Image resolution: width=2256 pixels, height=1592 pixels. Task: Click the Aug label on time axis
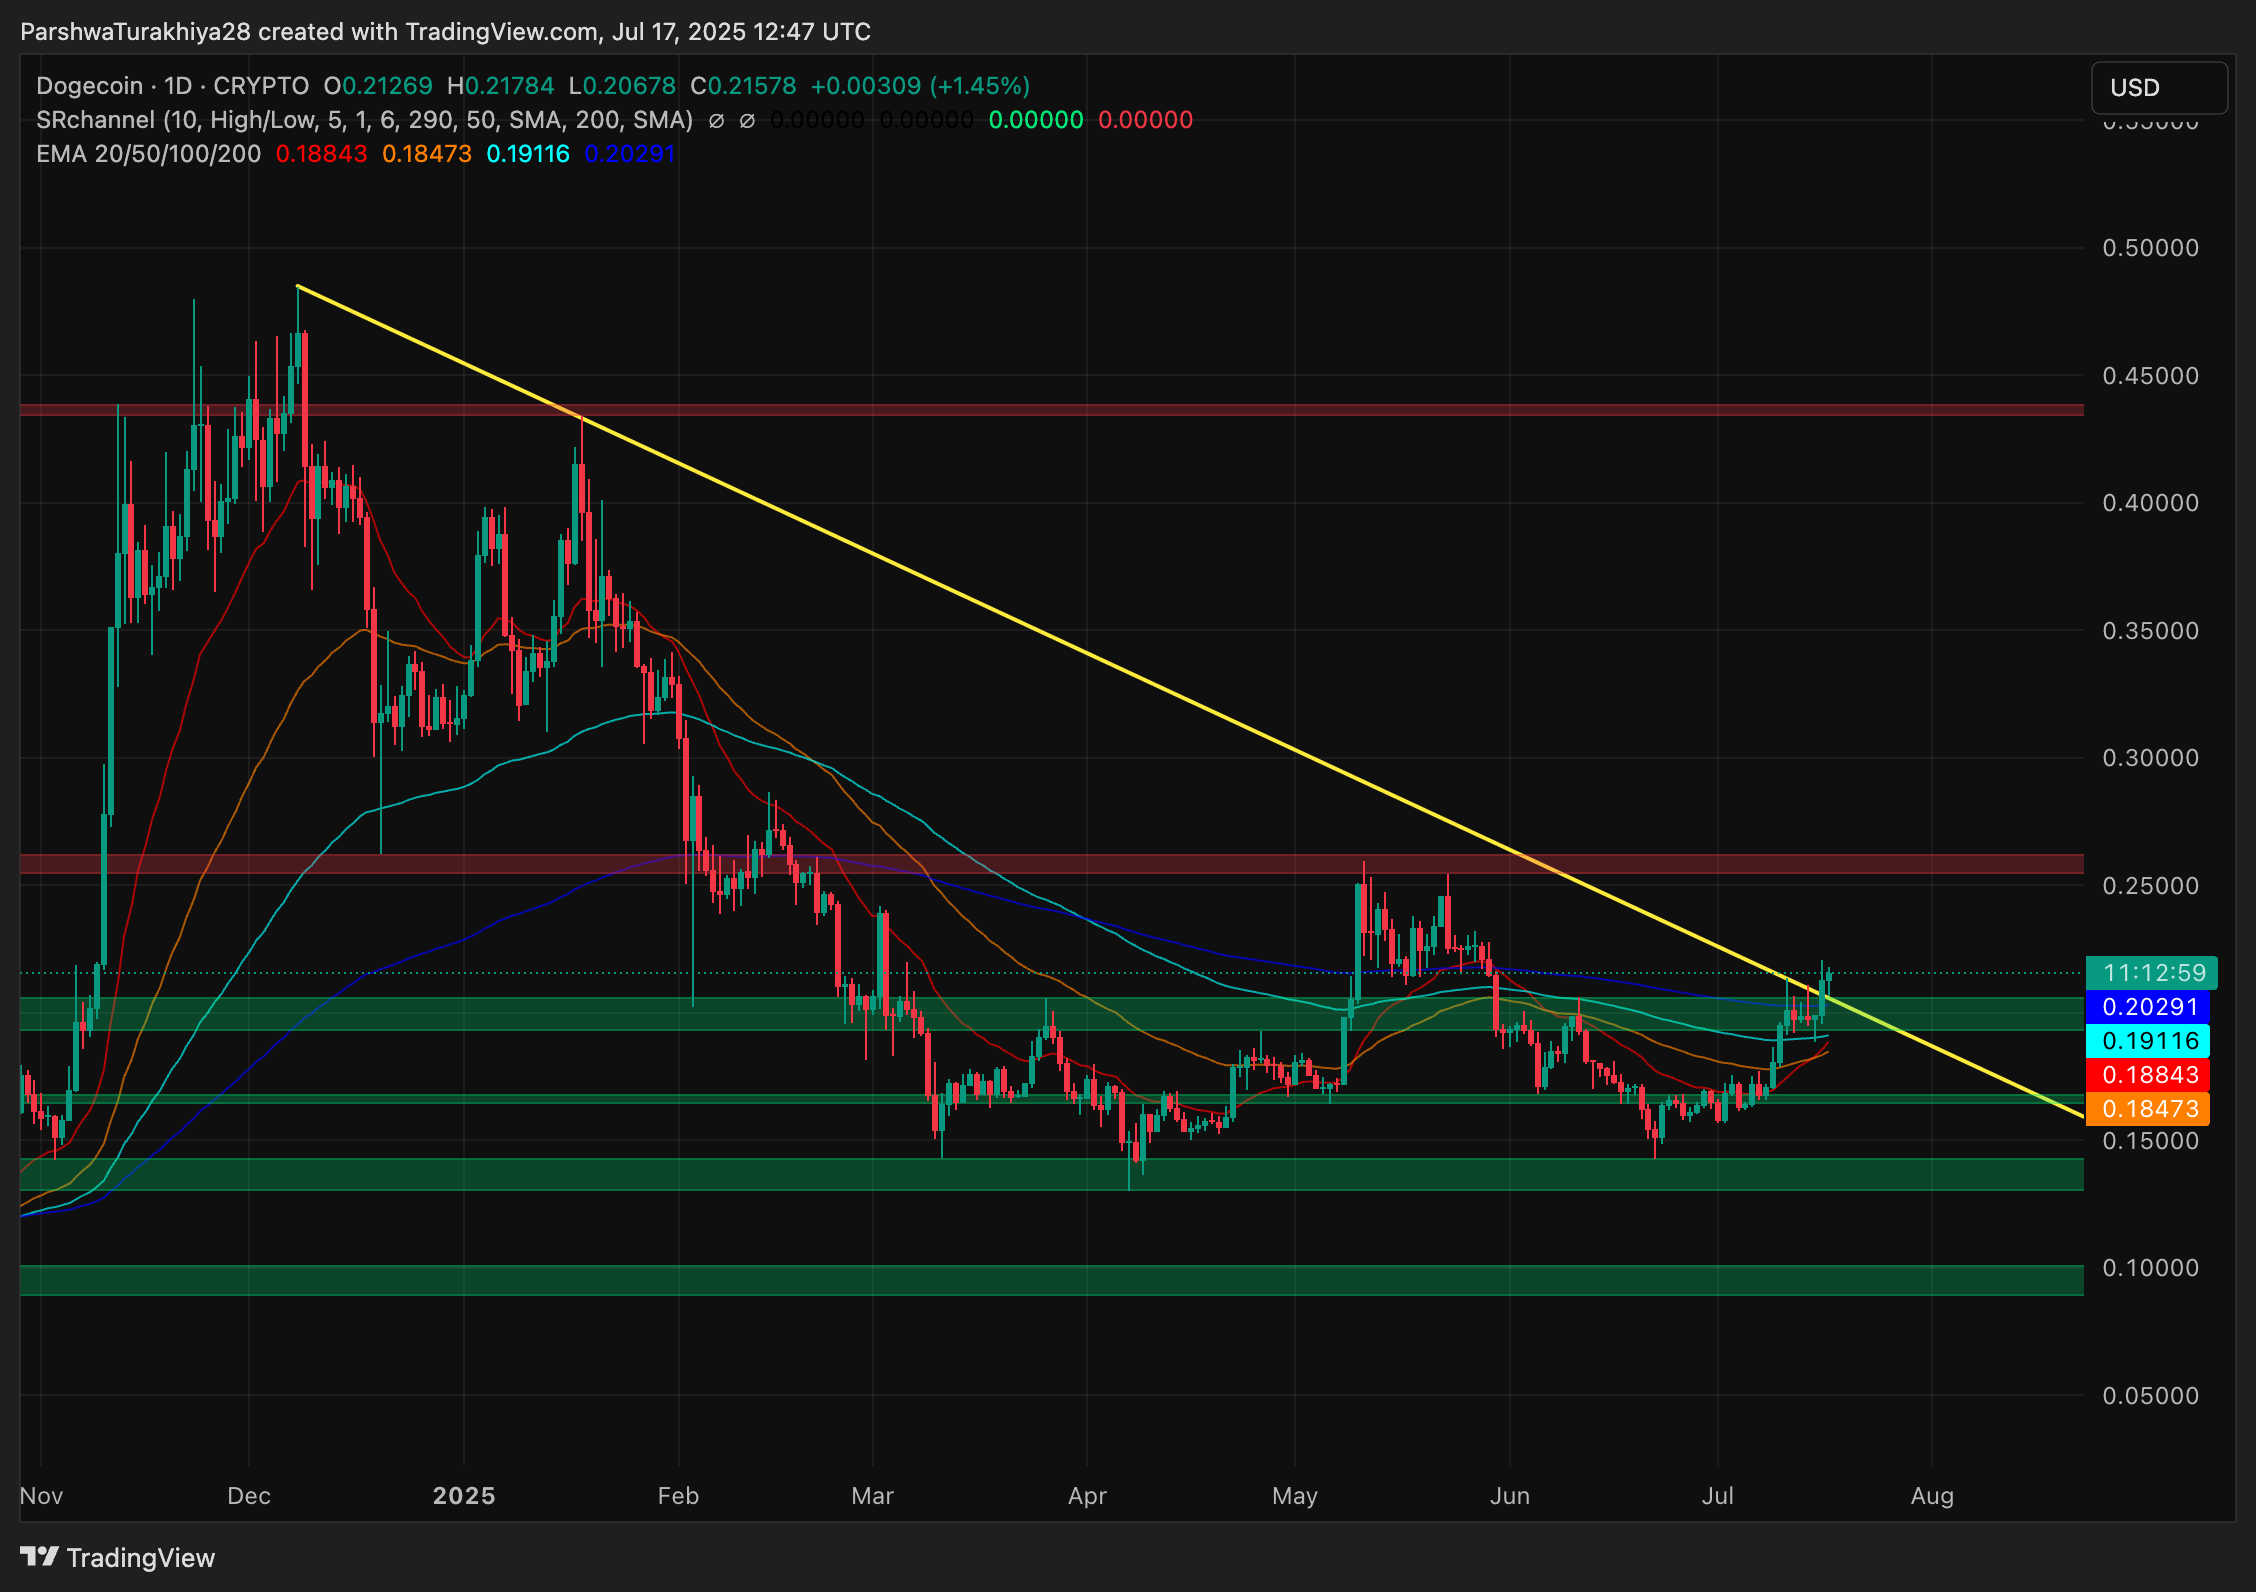pyautogui.click(x=1932, y=1496)
